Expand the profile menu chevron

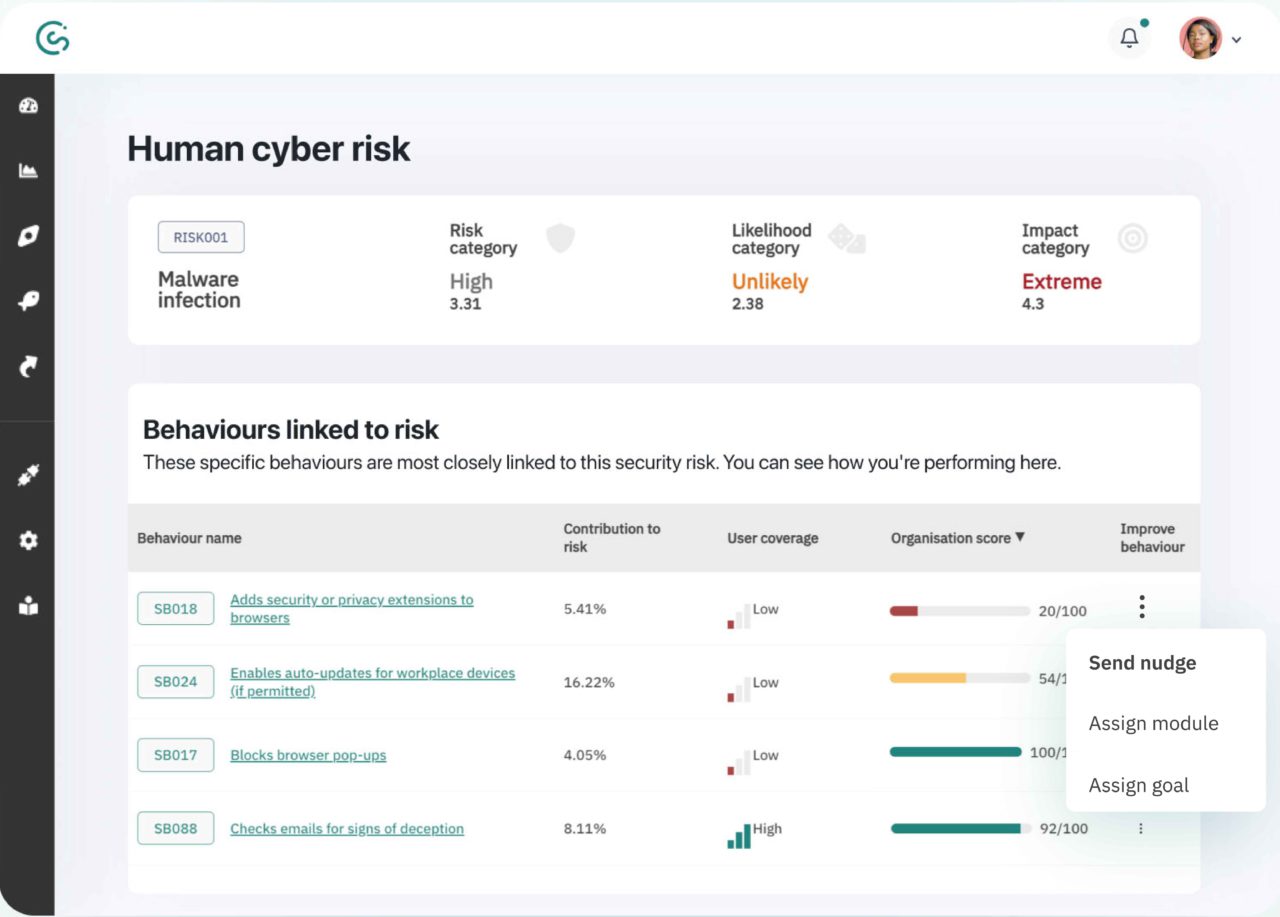(x=1237, y=39)
